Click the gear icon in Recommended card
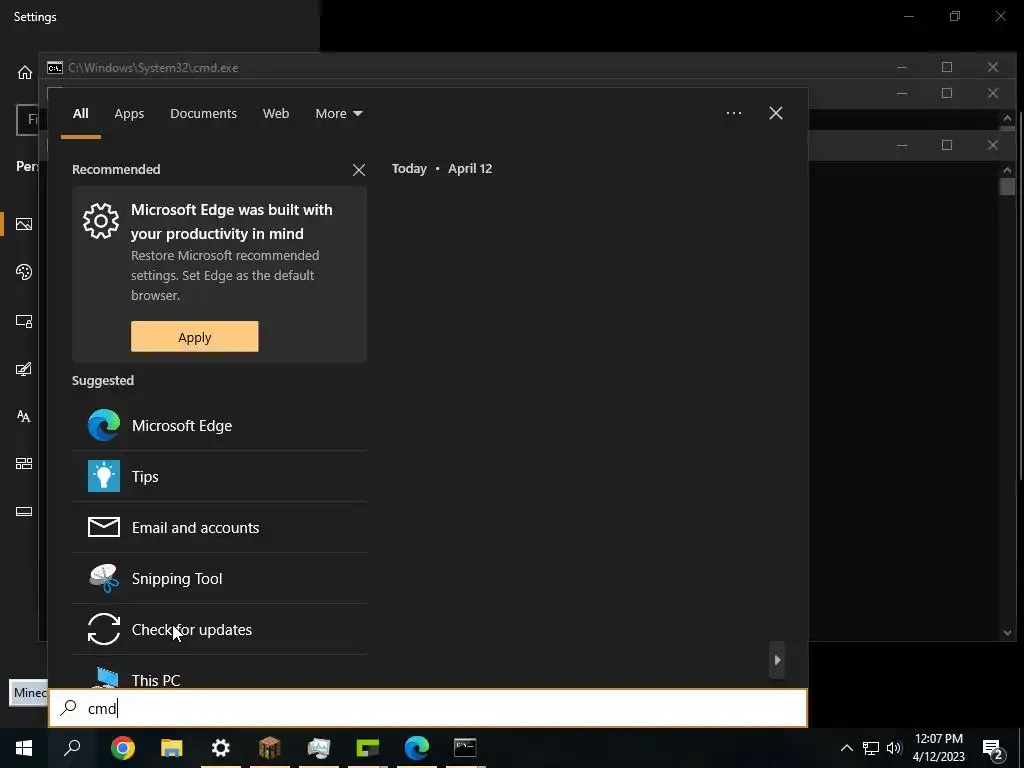The width and height of the screenshot is (1024, 768). tap(101, 221)
